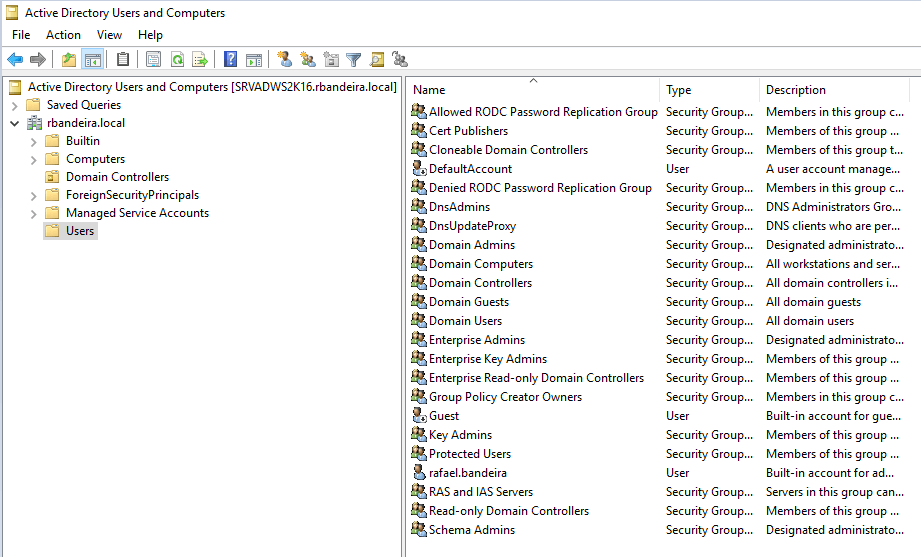Open the View menu
Viewport: 921px width, 557px height.
[109, 35]
